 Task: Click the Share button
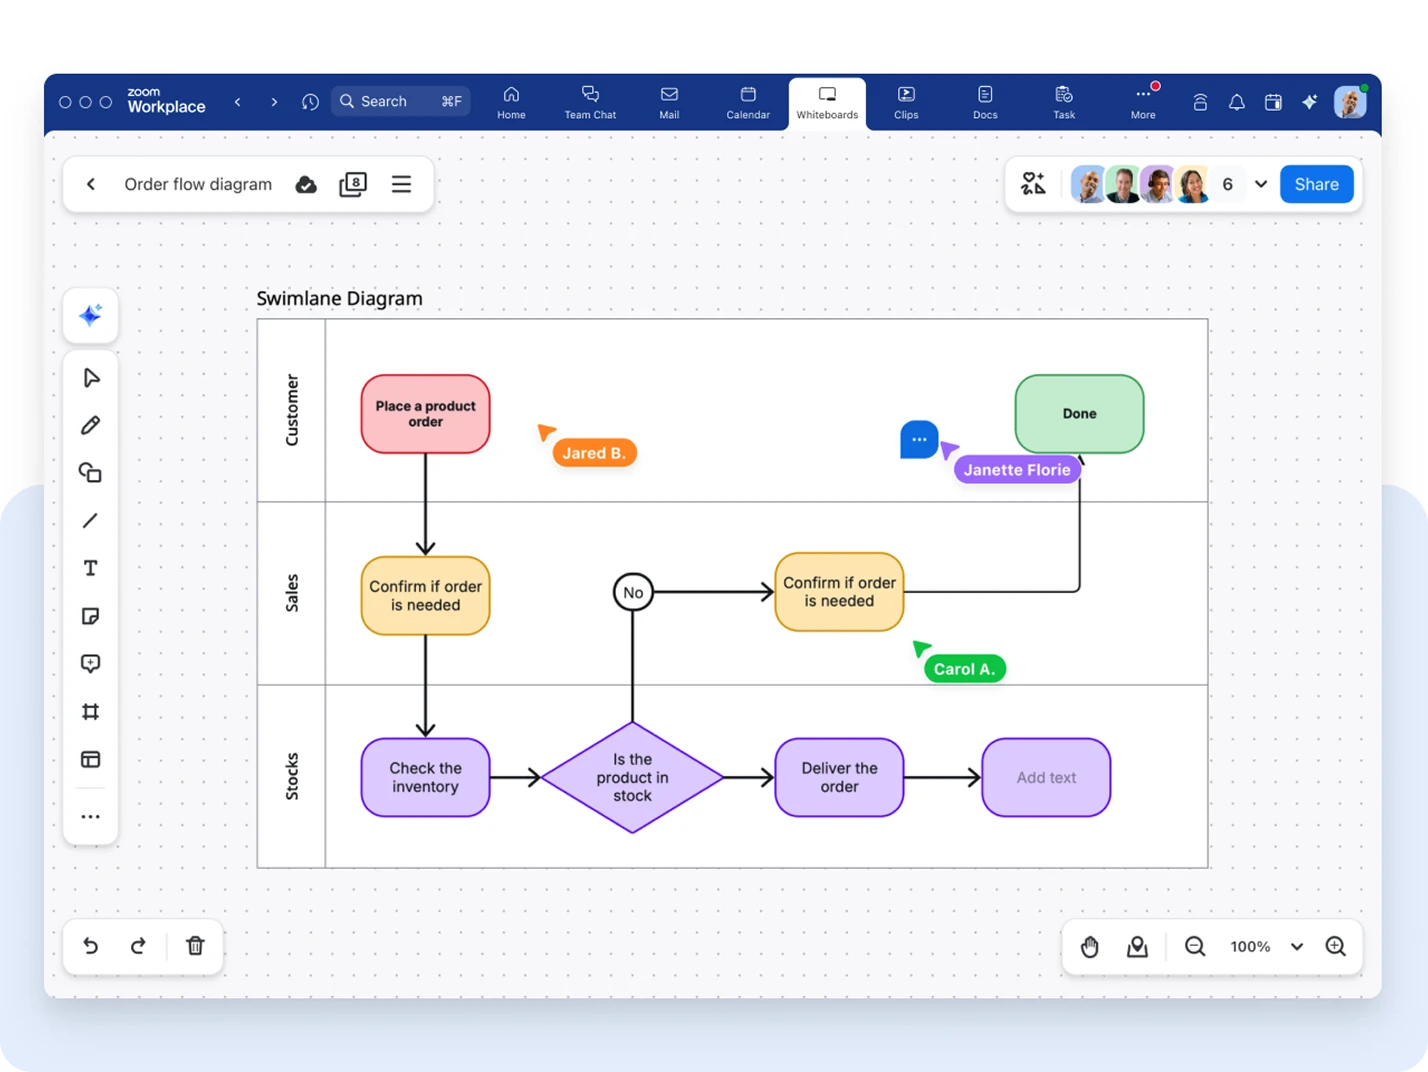click(1316, 184)
